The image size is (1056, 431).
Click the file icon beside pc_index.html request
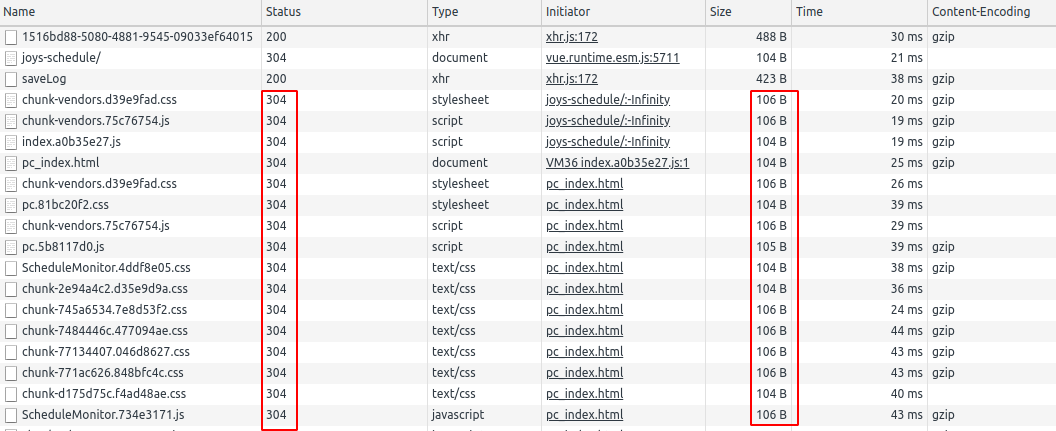[11, 163]
